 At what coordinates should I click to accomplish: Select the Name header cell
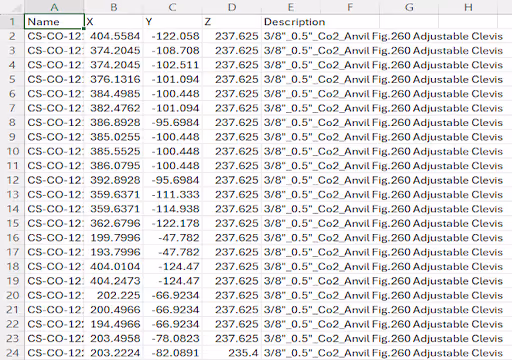54,22
